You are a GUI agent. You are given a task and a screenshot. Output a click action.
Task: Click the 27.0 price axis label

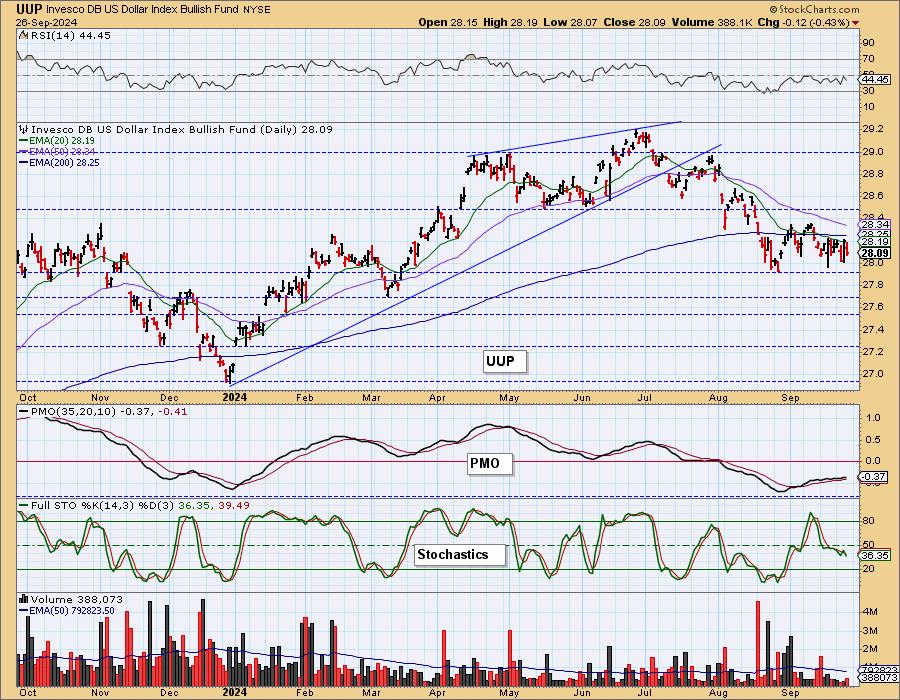[x=872, y=374]
